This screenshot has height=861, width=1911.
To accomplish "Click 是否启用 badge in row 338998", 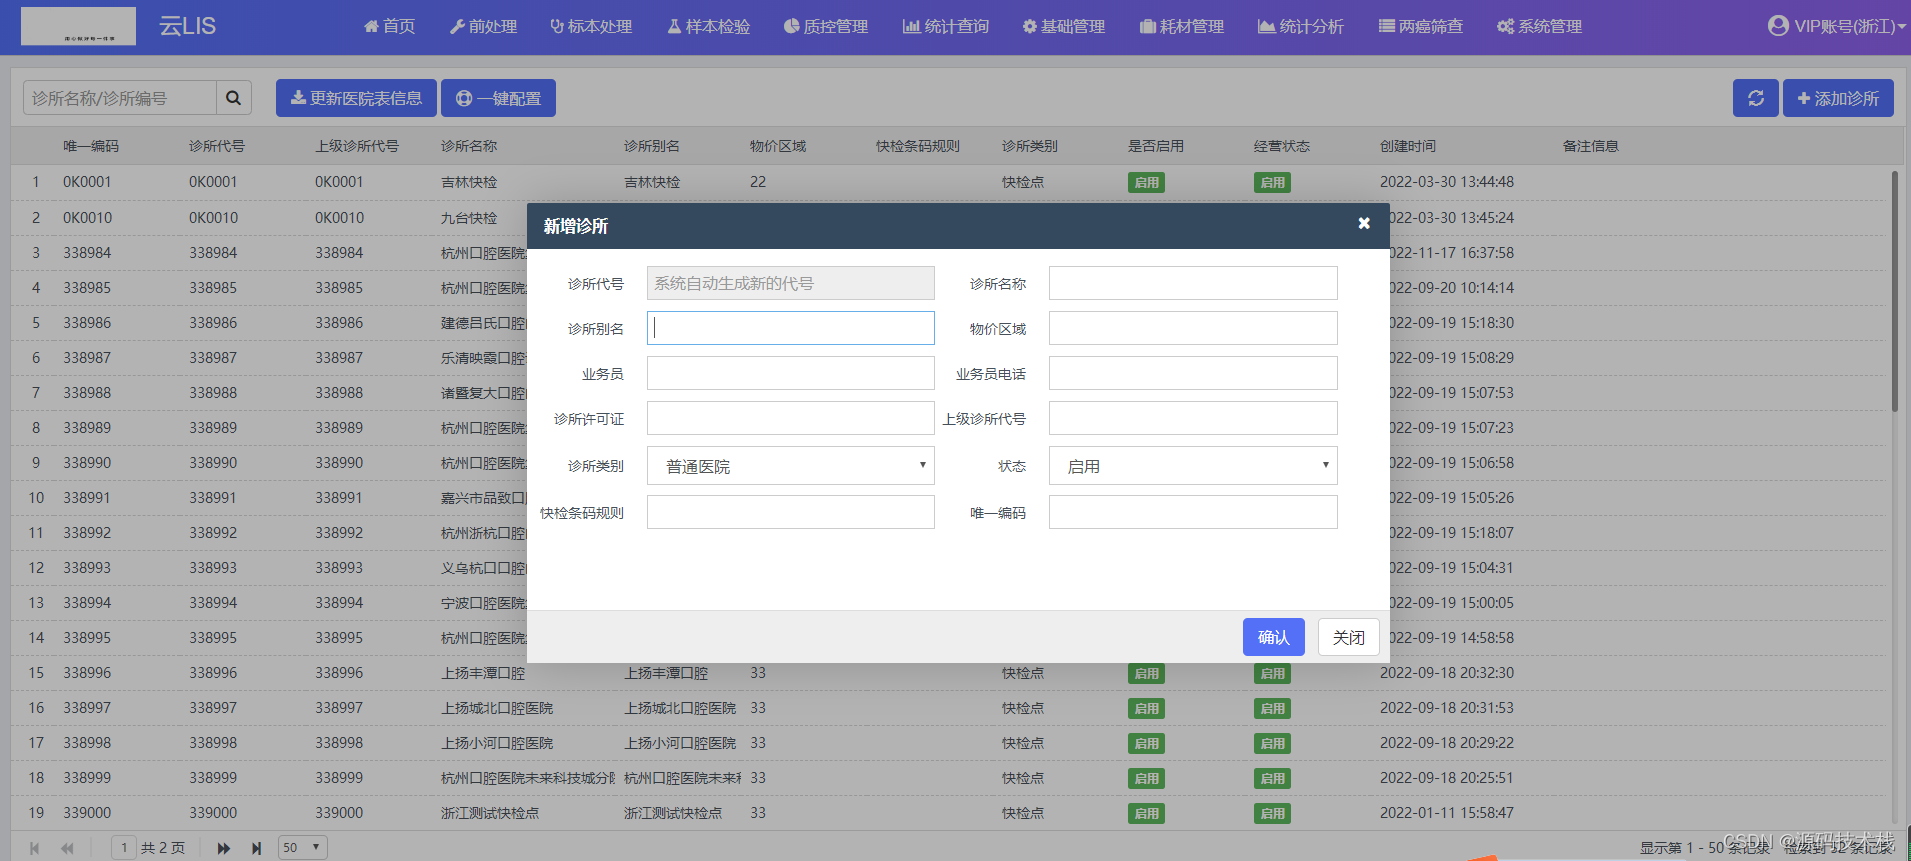I will point(1146,744).
